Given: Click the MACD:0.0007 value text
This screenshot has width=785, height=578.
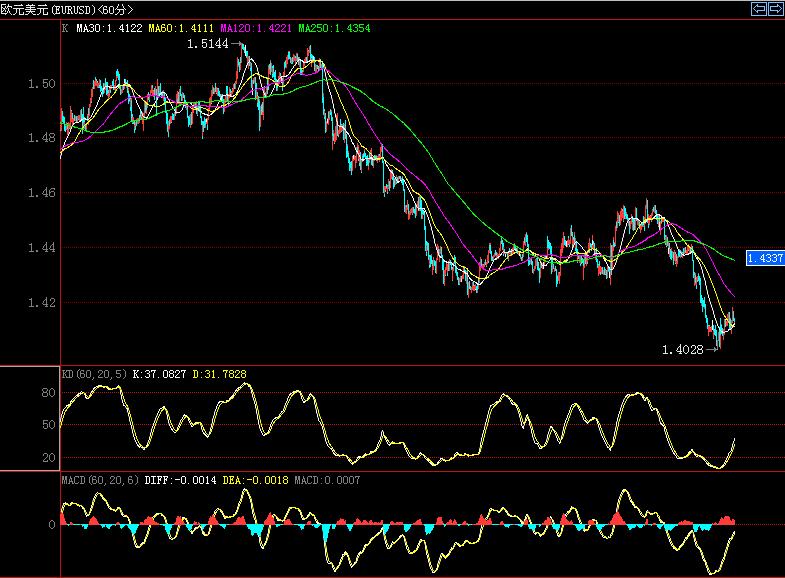Looking at the screenshot, I should tap(327, 481).
